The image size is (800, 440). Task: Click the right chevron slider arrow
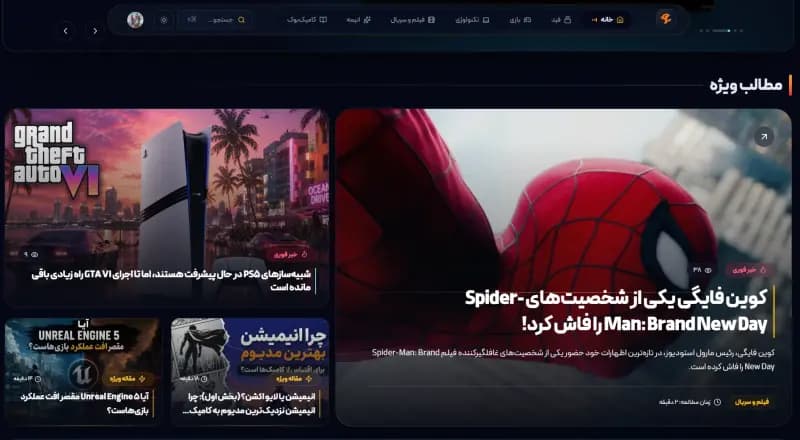pyautogui.click(x=95, y=31)
